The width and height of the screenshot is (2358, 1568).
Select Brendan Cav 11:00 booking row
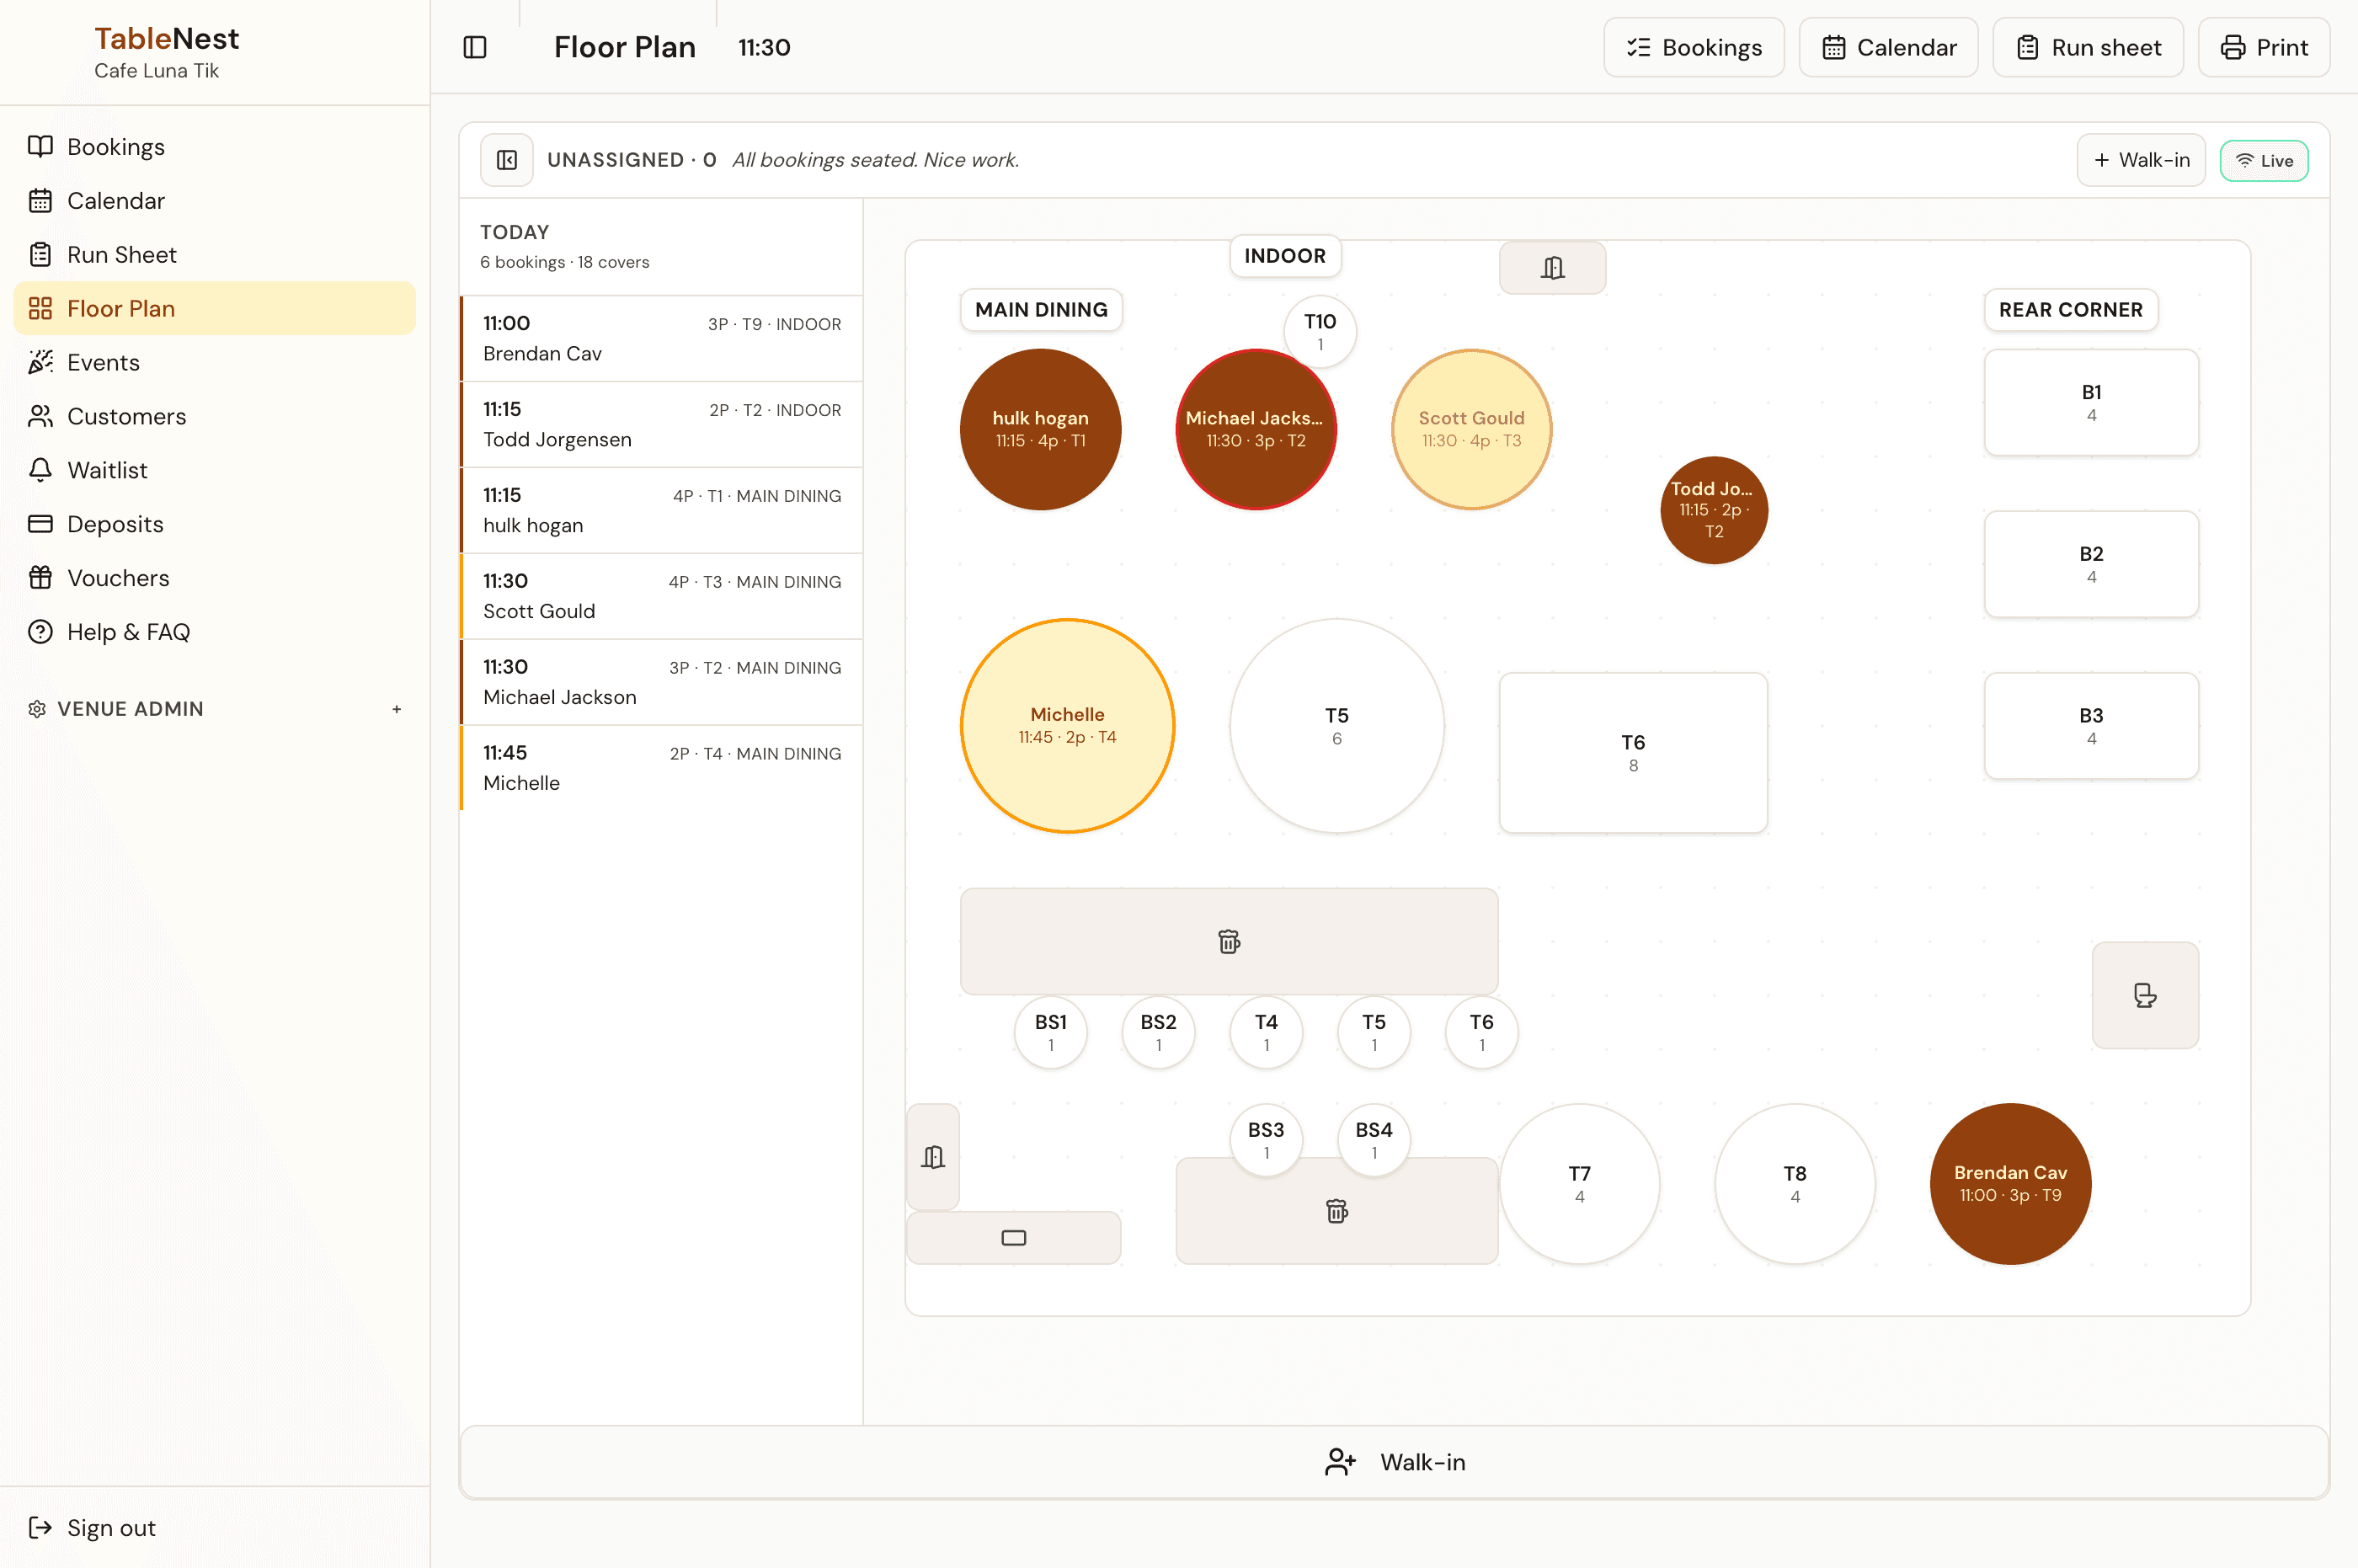pyautogui.click(x=661, y=338)
